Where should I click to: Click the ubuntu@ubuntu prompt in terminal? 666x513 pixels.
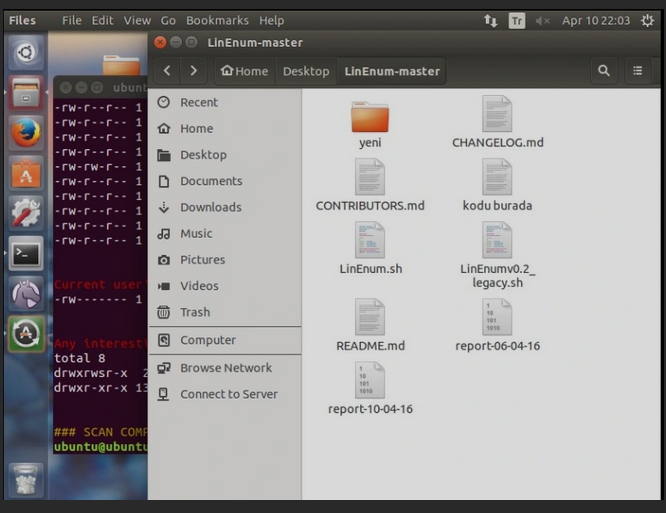(x=101, y=447)
